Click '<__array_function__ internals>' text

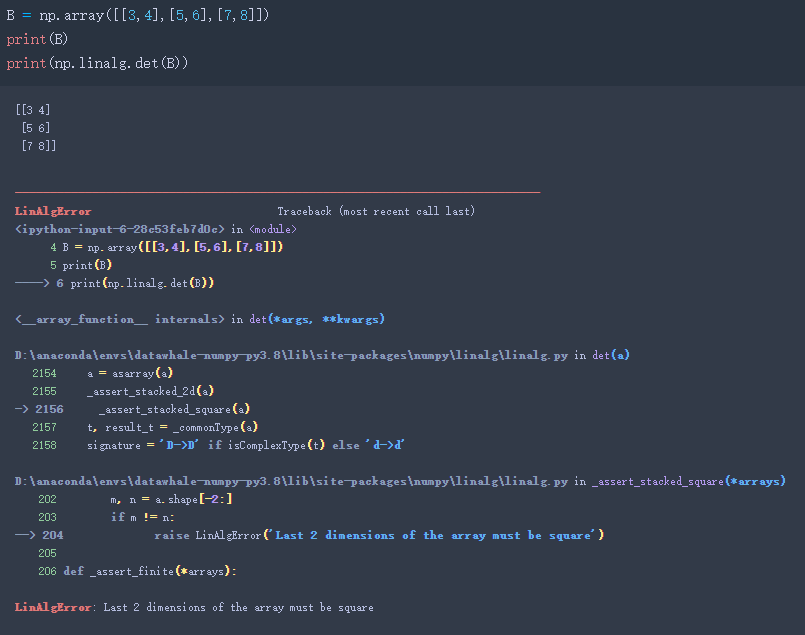pyautogui.click(x=120, y=319)
